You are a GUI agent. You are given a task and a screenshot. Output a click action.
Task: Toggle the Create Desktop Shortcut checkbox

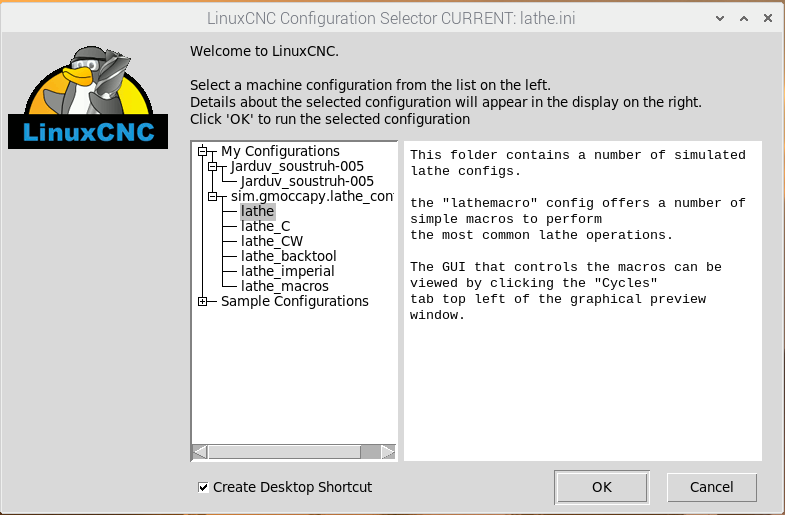[x=204, y=487]
